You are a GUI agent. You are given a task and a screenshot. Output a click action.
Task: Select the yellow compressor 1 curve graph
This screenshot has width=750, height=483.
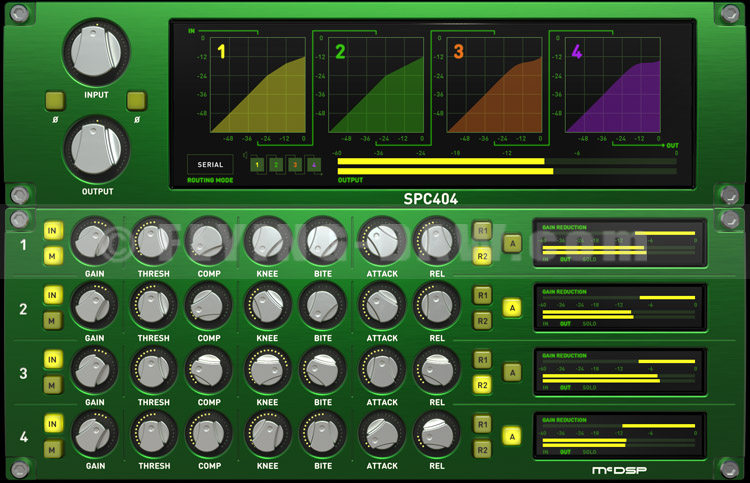click(258, 85)
